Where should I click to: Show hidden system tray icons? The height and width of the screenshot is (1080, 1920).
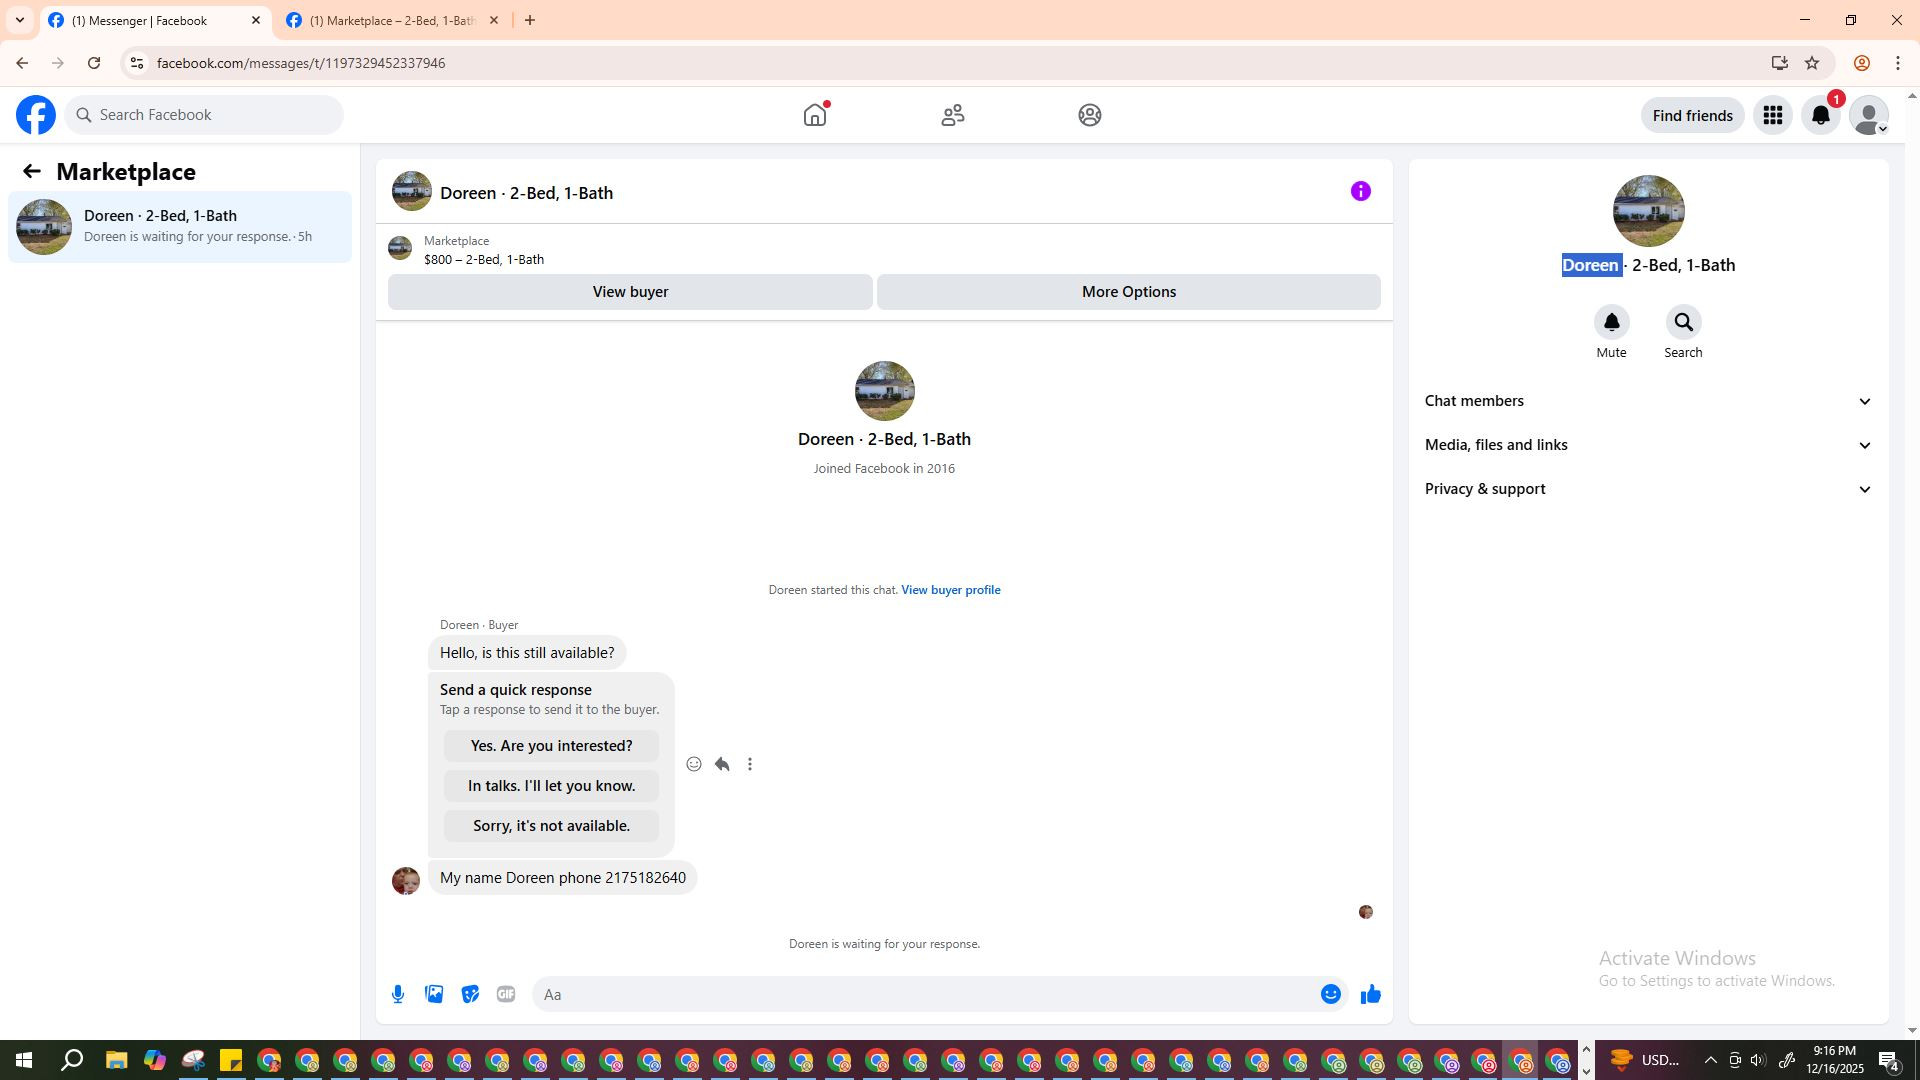1710,1060
